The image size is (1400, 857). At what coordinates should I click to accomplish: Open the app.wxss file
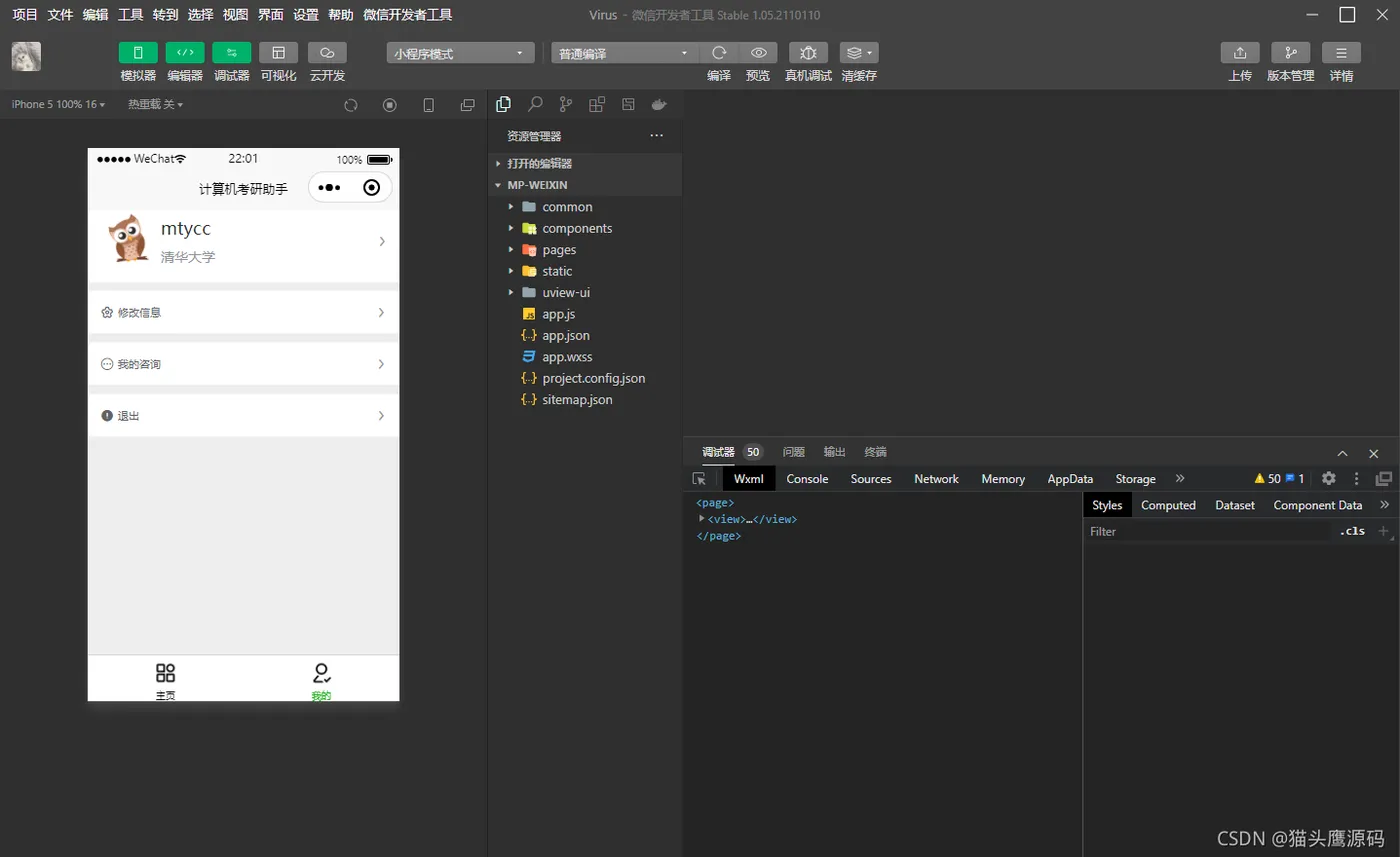tap(585, 357)
